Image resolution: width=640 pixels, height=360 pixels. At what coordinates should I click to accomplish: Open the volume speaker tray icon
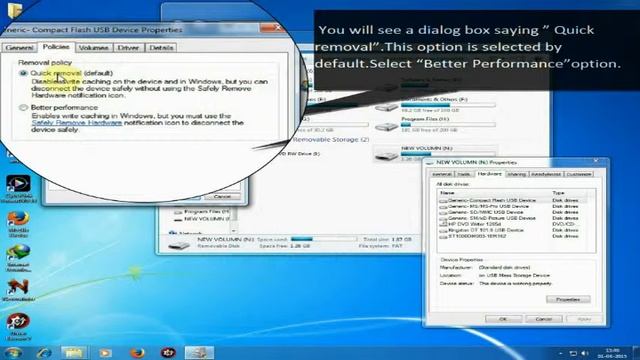click(x=584, y=353)
